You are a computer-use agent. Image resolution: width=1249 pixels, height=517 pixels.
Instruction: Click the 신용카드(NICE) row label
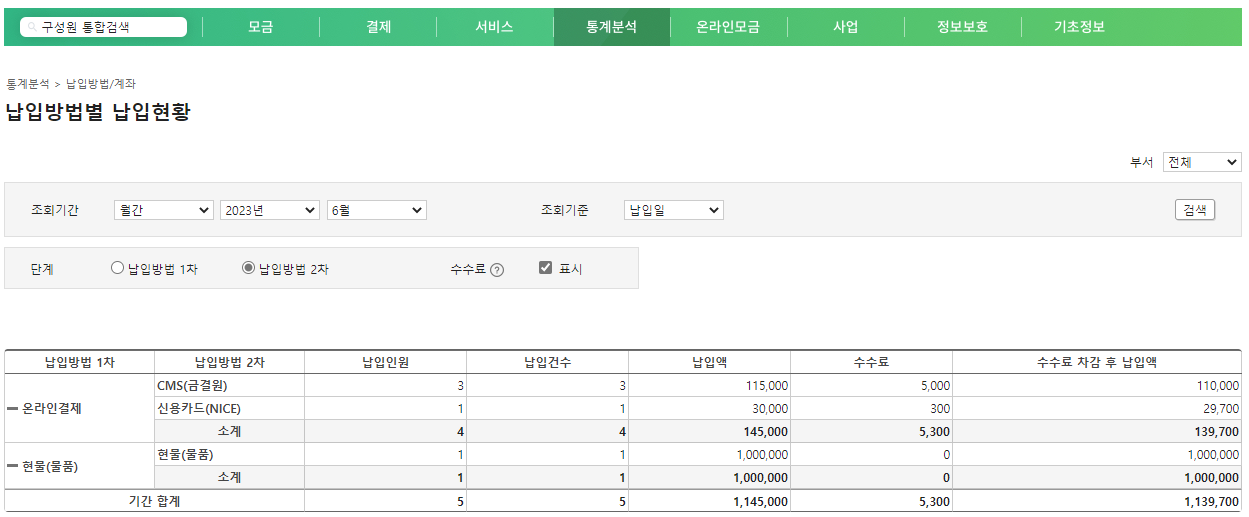click(x=199, y=408)
